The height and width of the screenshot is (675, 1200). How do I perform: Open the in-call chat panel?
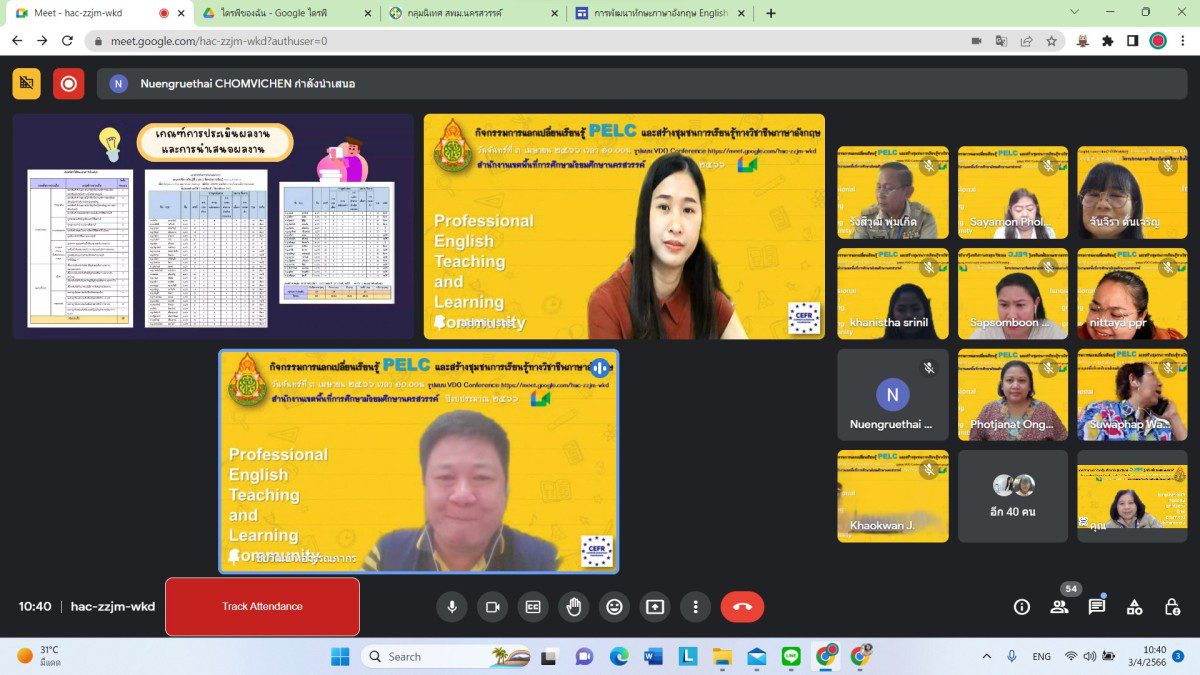[1097, 606]
